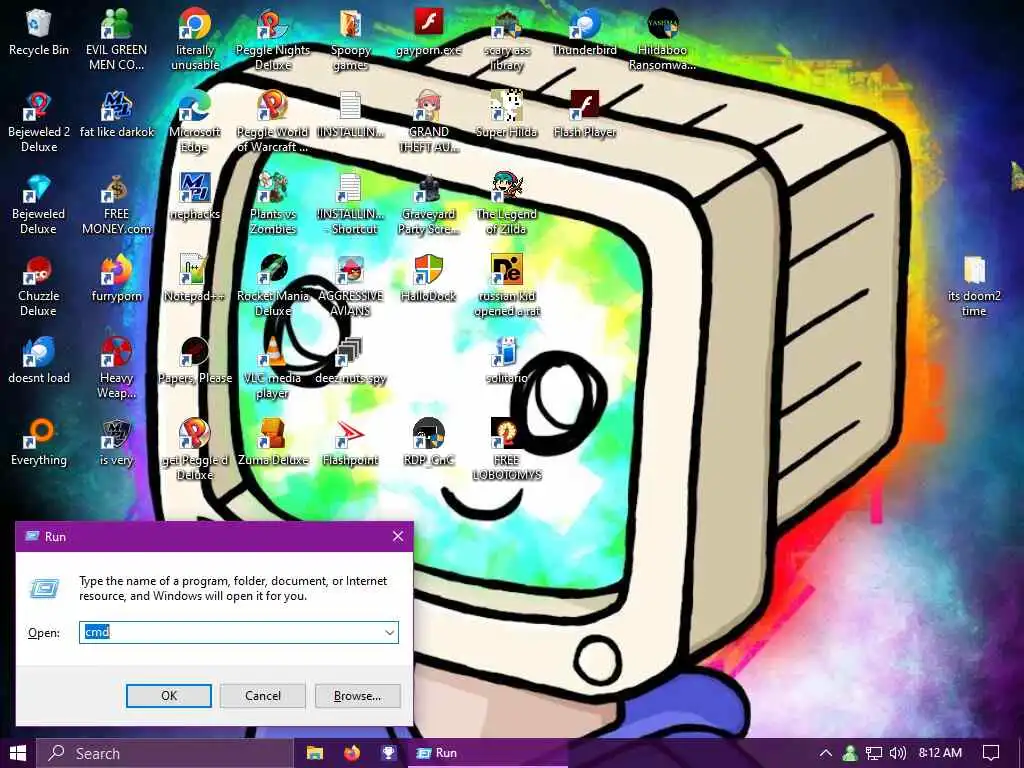Select the Run taskbar button
Viewport: 1024px width, 768px height.
488,753
